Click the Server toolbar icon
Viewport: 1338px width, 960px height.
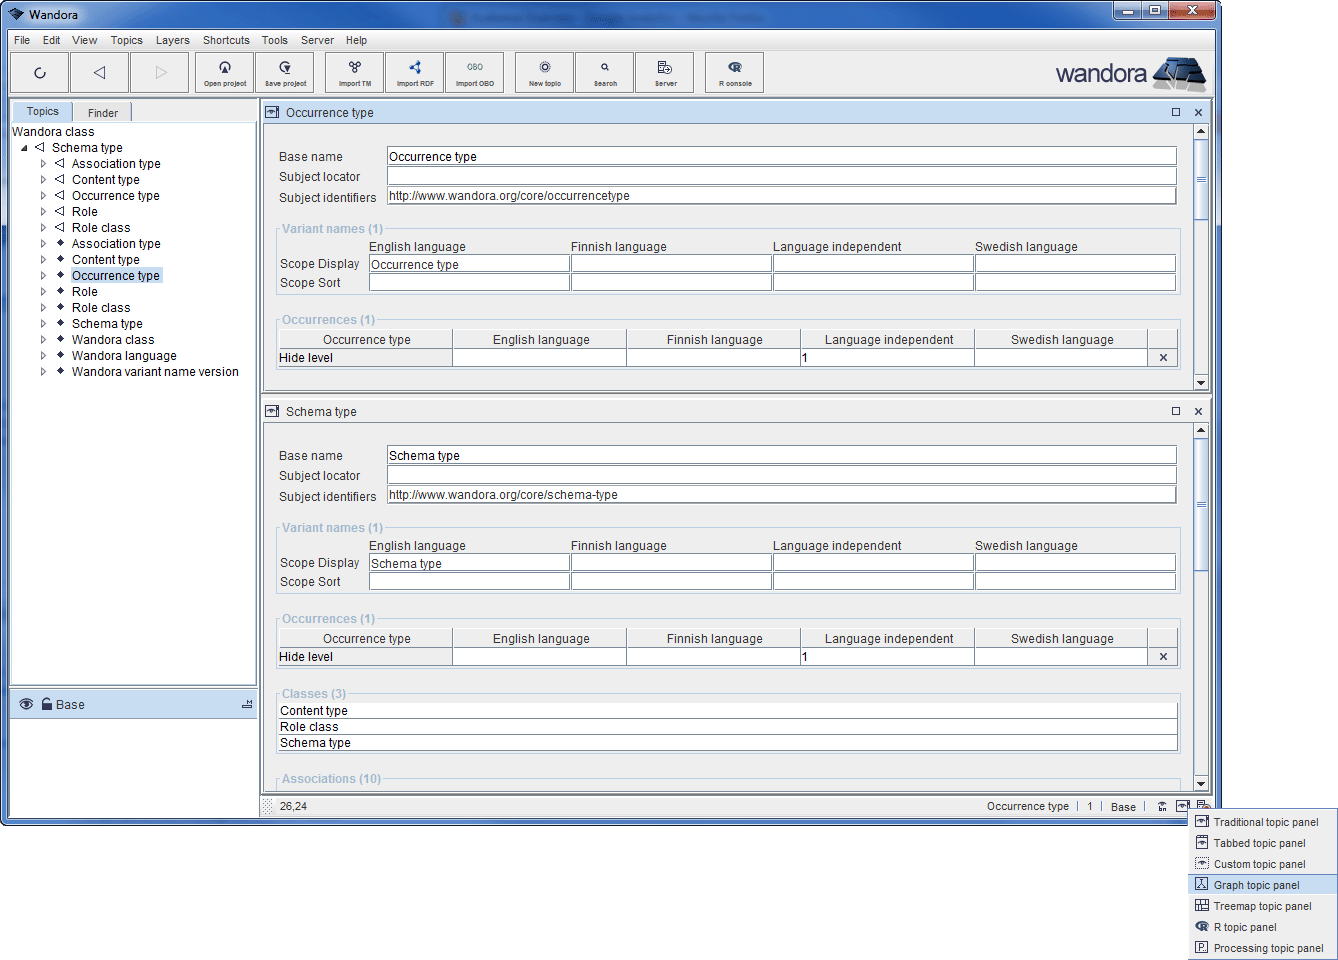pyautogui.click(x=664, y=72)
